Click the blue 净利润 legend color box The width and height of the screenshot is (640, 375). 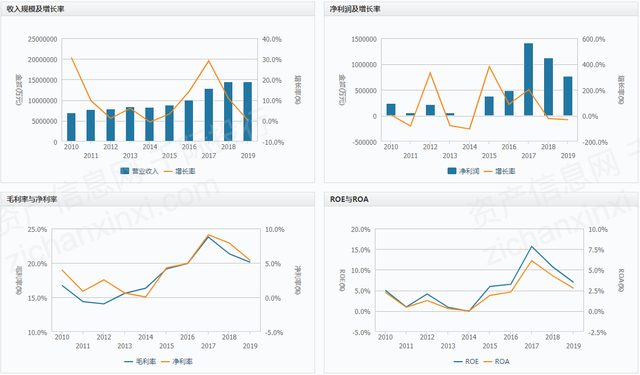pos(452,171)
